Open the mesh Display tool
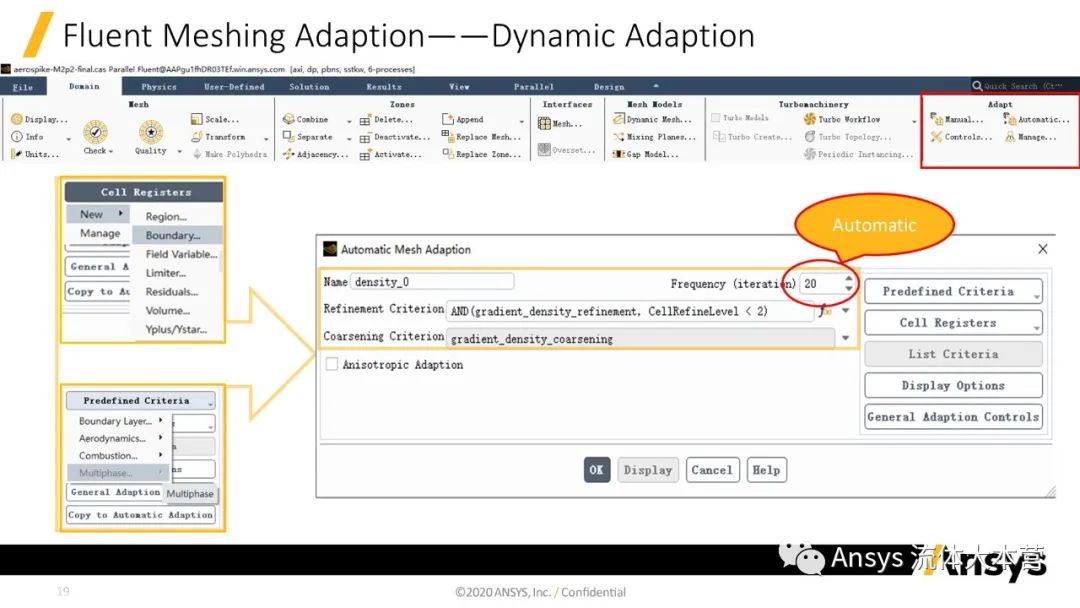Screen dimensions: 1080x608 pyautogui.click(x=40, y=119)
